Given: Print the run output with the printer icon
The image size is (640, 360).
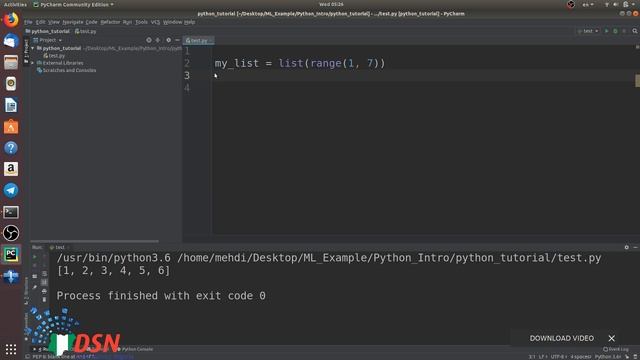Looking at the screenshot, I should 44,291.
